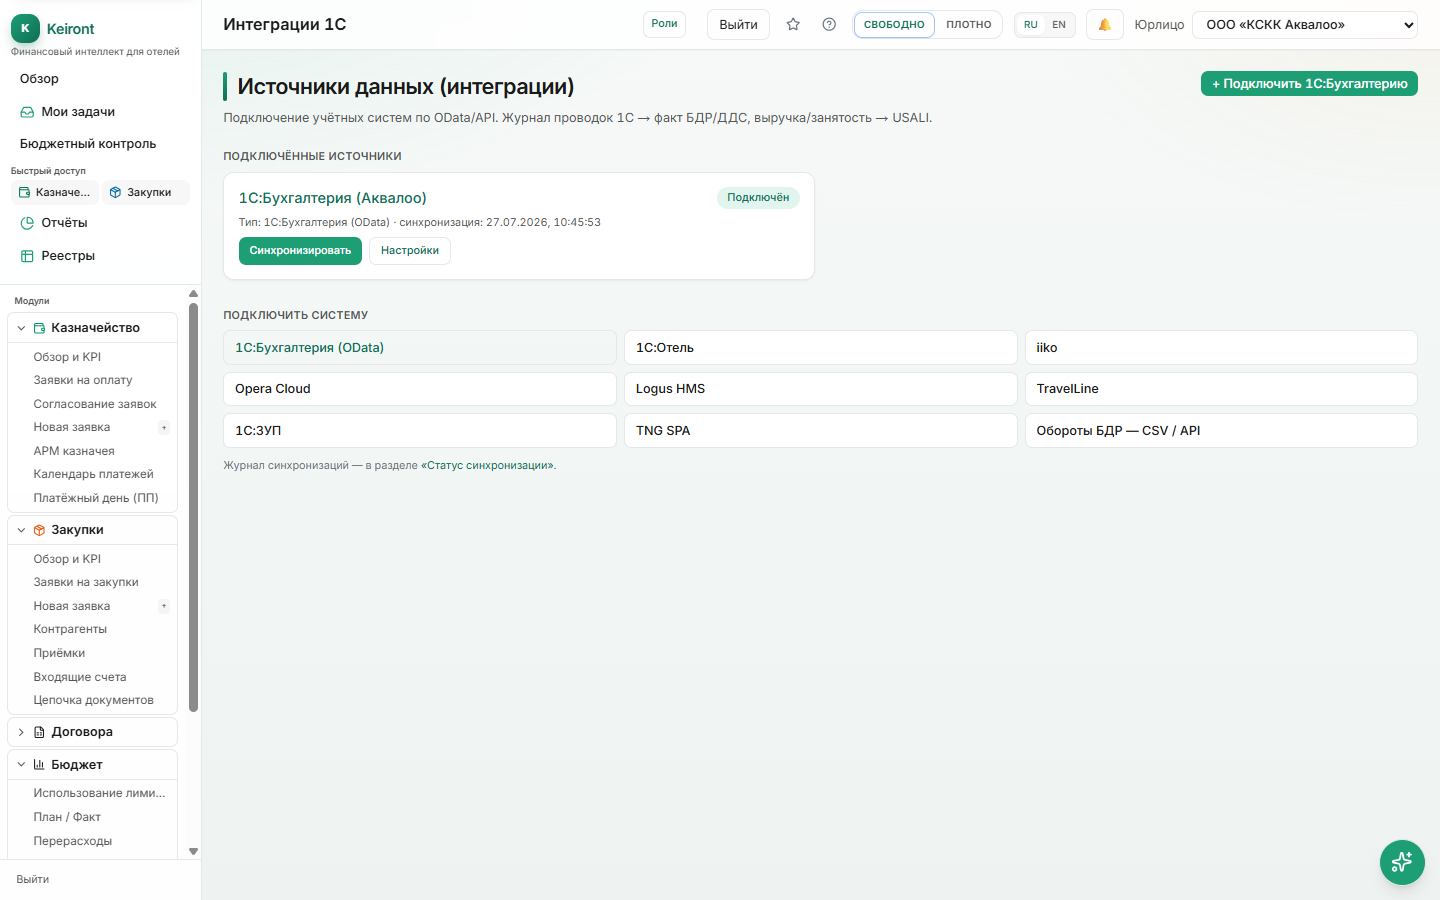The image size is (1440, 900).
Task: Select the TNG SPA system card
Action: point(821,431)
